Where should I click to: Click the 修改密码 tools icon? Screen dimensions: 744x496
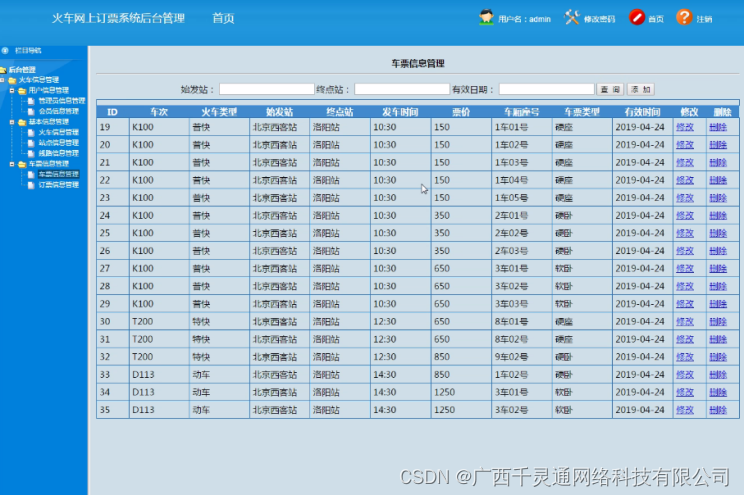pyautogui.click(x=572, y=18)
